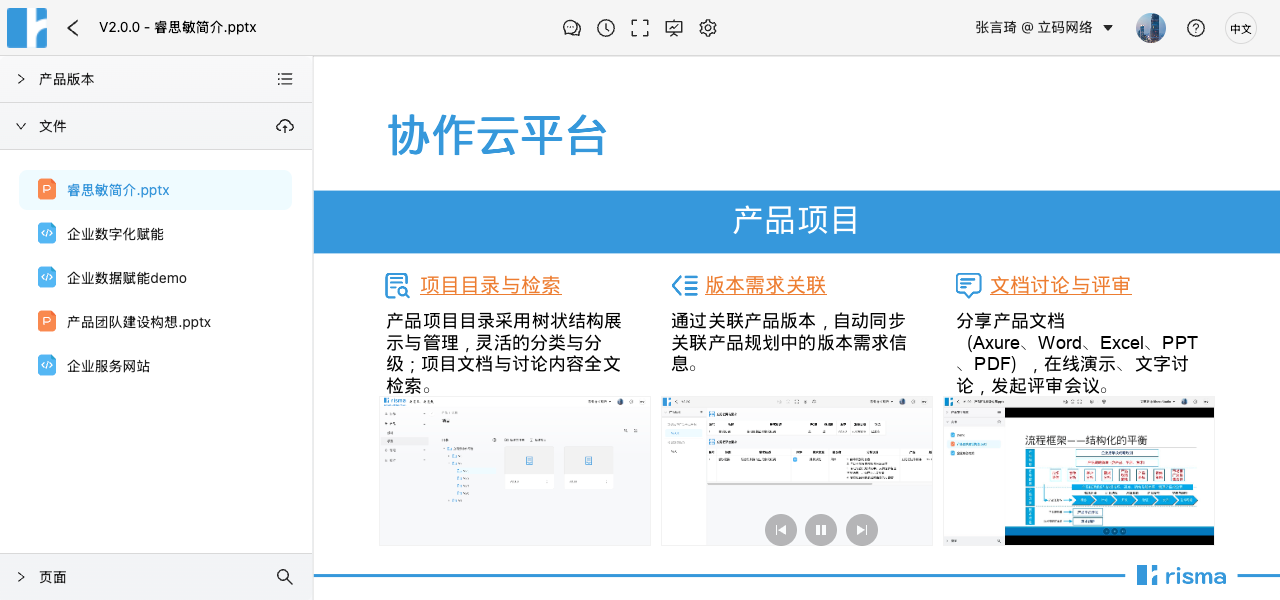This screenshot has width=1280, height=600.
Task: Upload a file using the cloud upload icon
Action: pyautogui.click(x=285, y=126)
